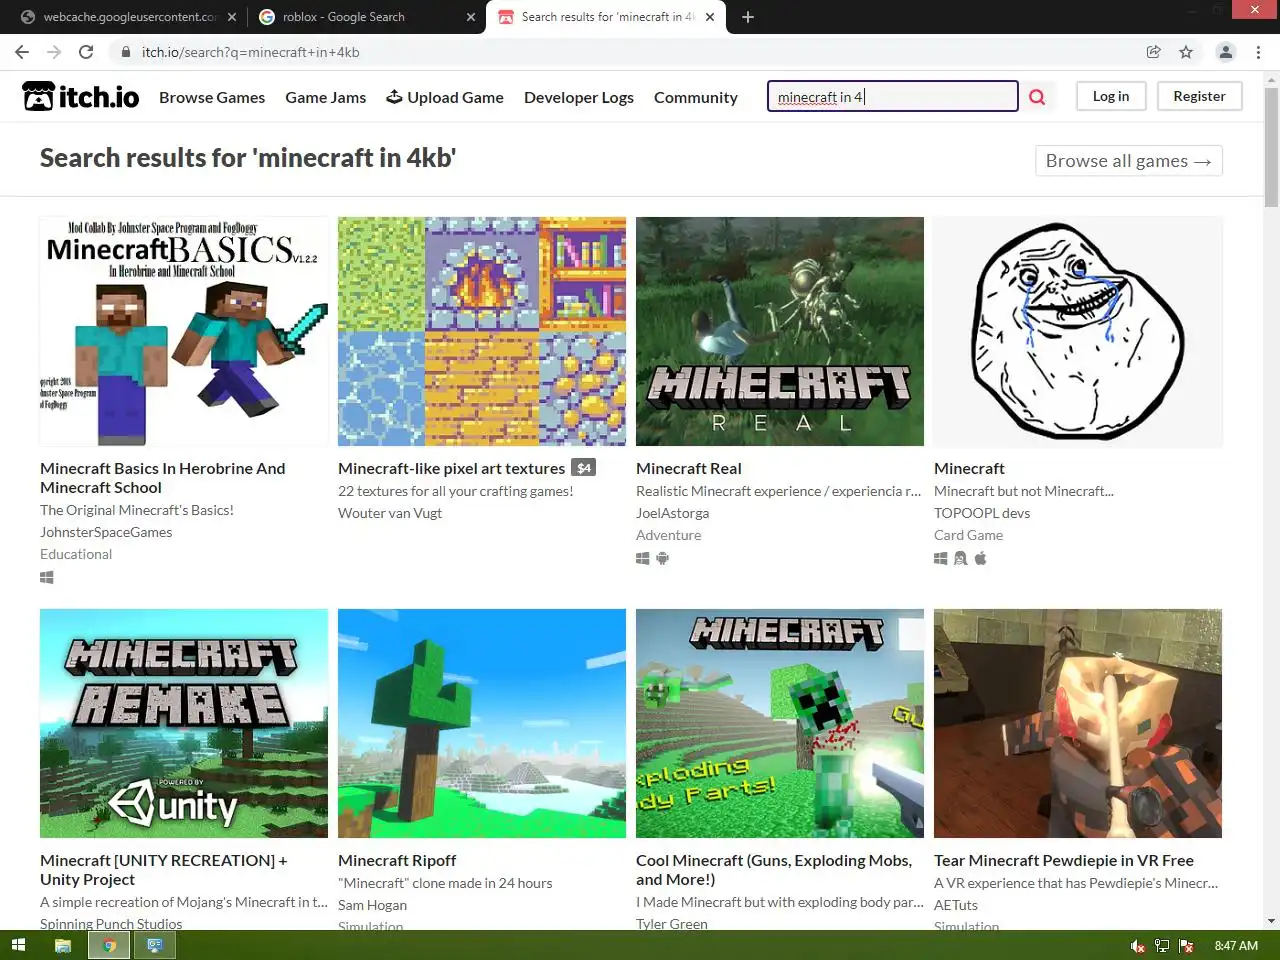Click the Linux icon under Minecraft card game
Screen dimensions: 1280x960
pos(960,558)
